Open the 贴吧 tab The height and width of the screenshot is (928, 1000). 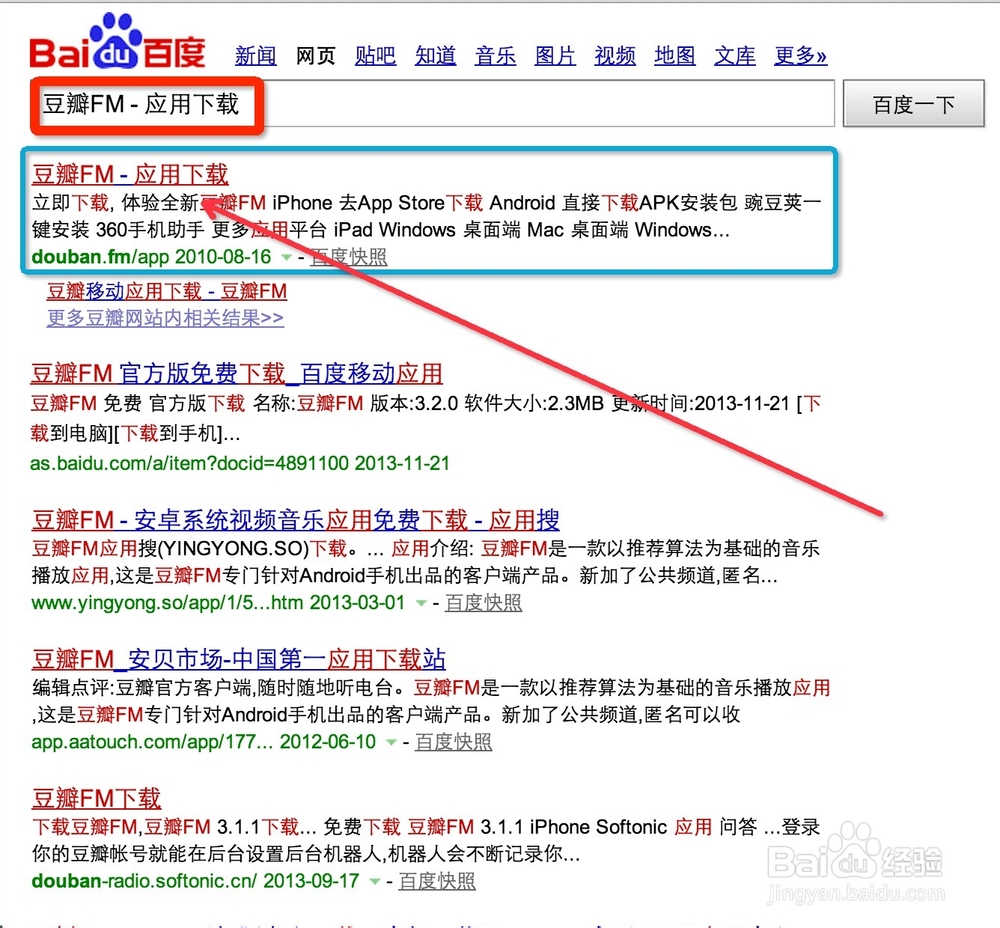(x=375, y=56)
